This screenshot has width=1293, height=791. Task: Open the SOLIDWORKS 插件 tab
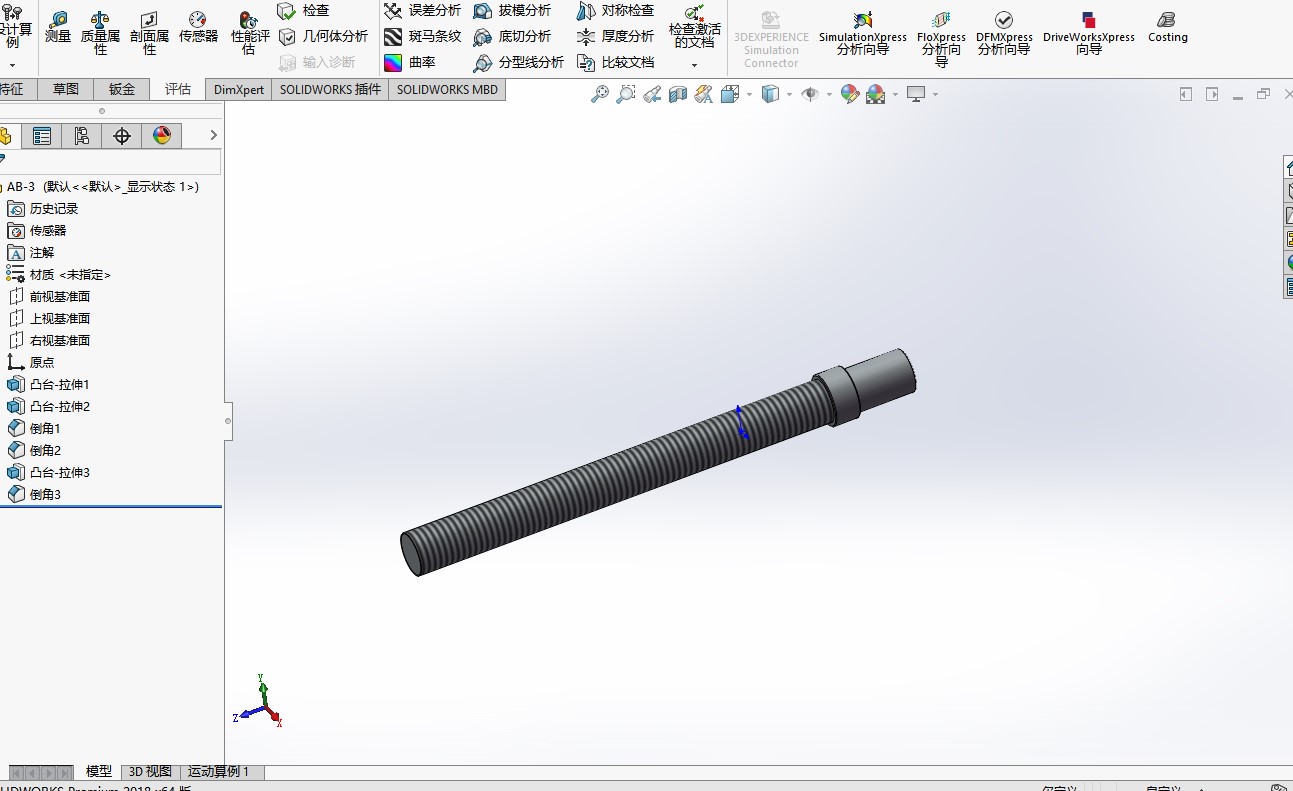tap(330, 89)
